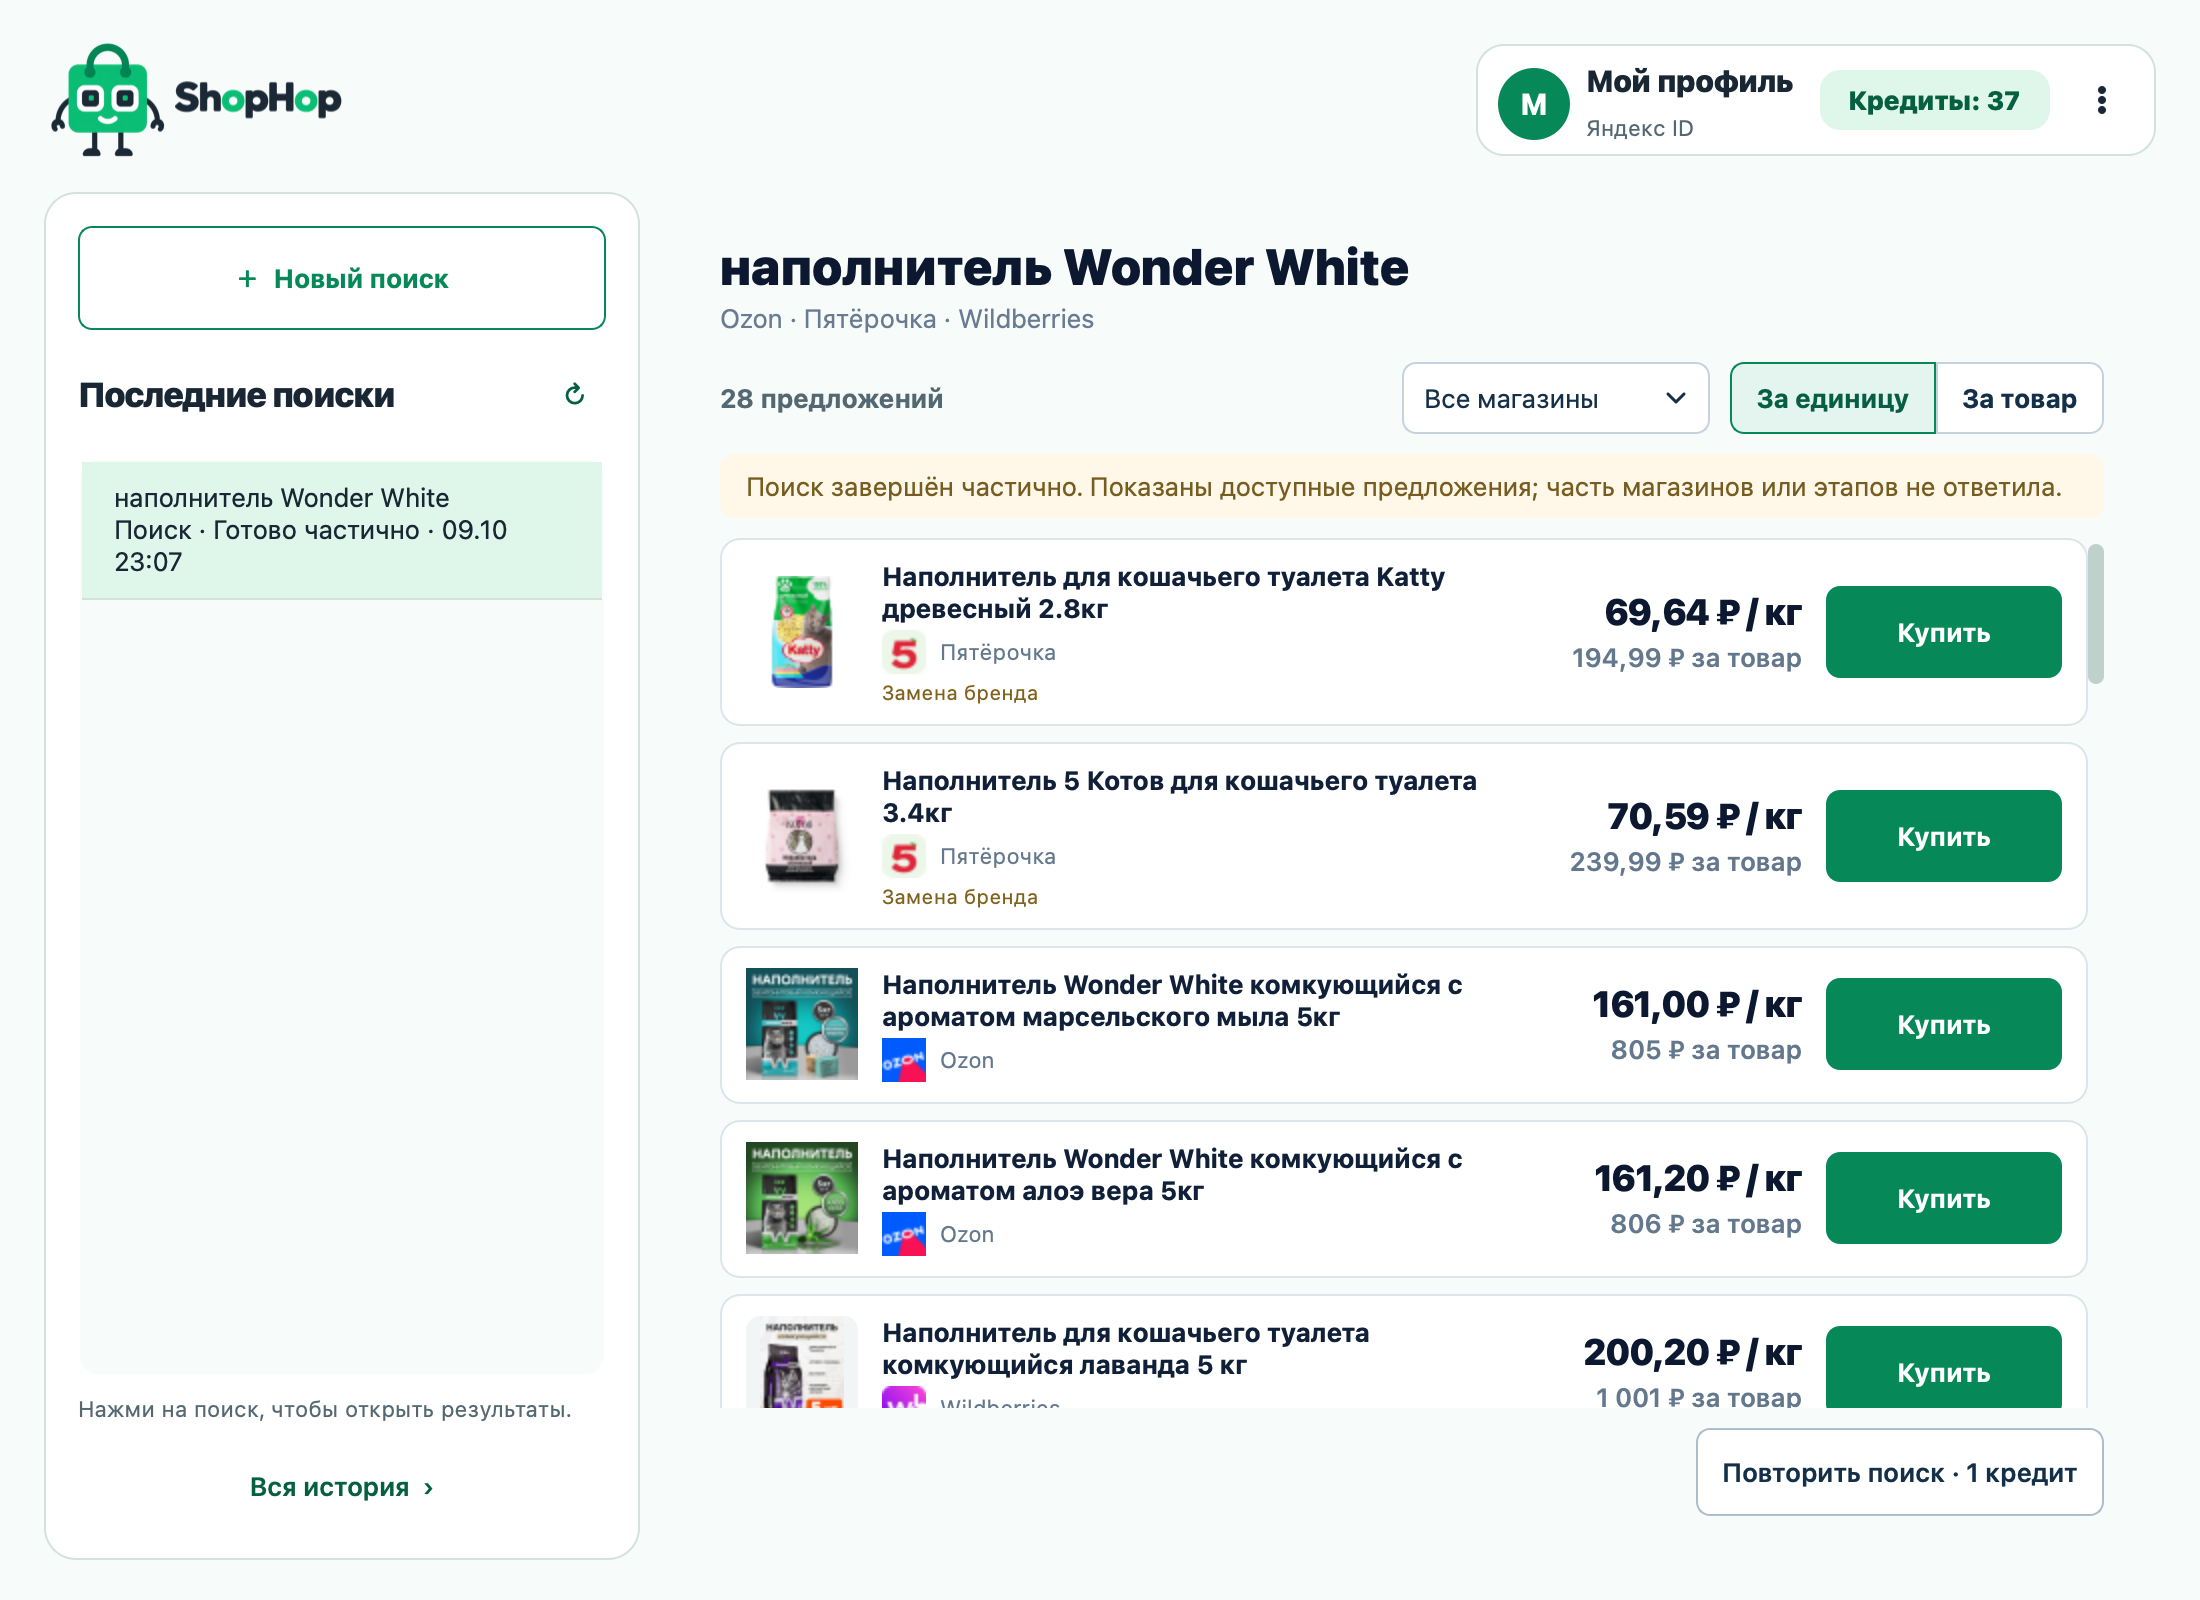The image size is (2200, 1600).
Task: Click the 161,00 ₽ / кг price
Action: click(1696, 1004)
